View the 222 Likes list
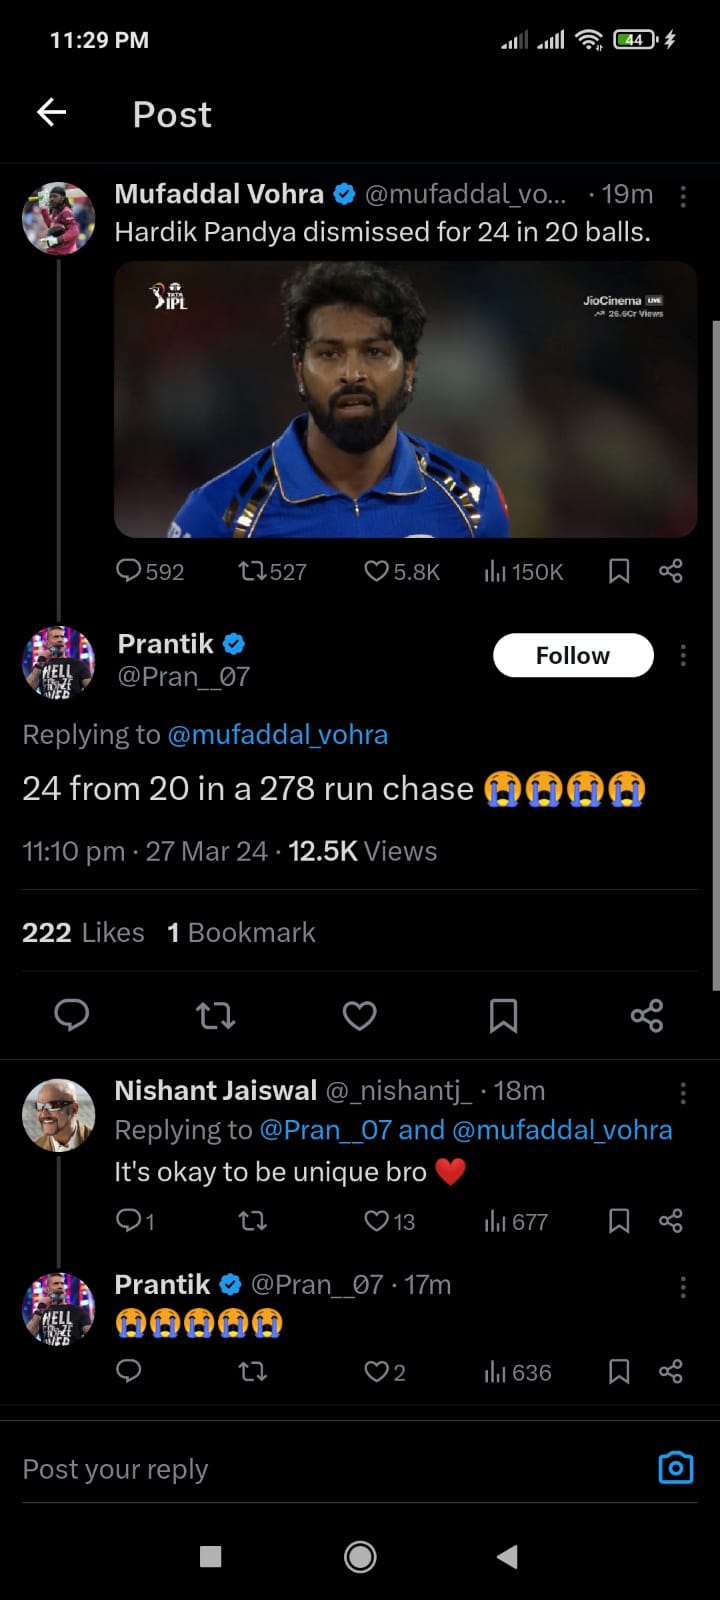Screen dimensions: 720x1600 83,933
